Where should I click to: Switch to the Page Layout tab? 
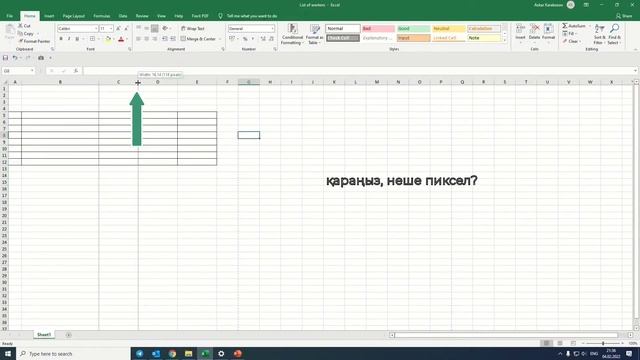73,16
